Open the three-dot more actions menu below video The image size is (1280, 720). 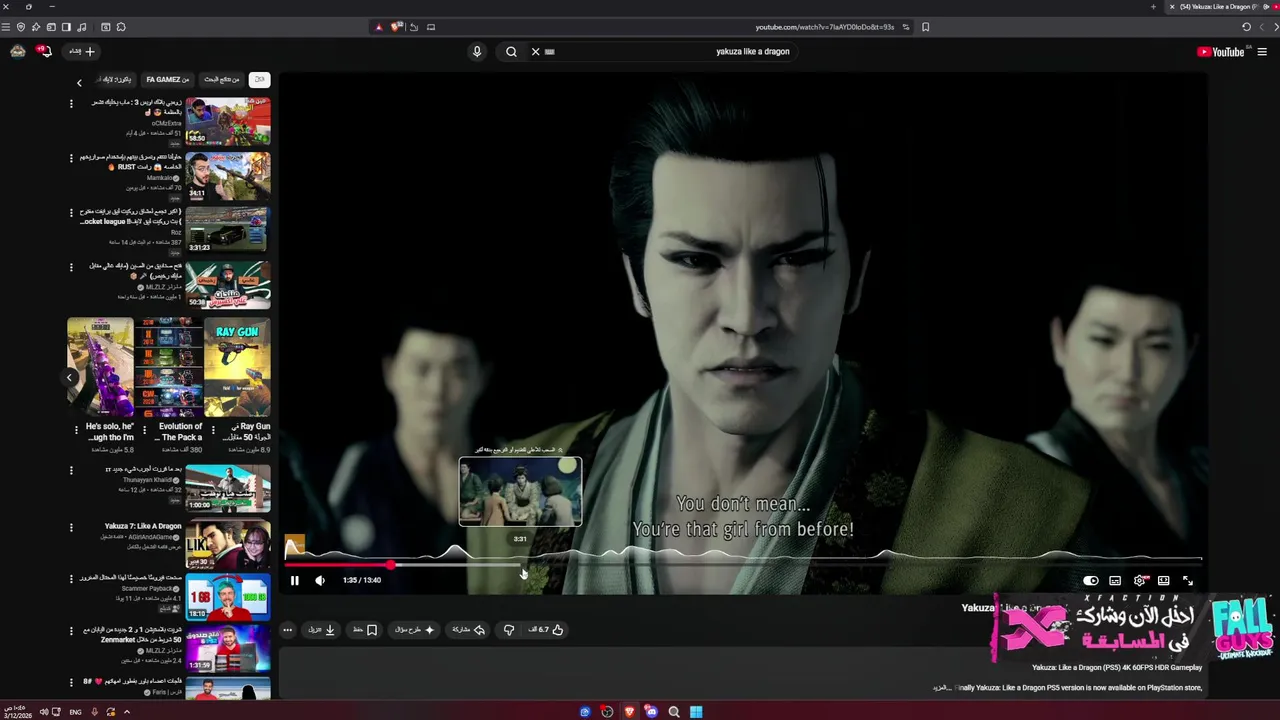(x=288, y=630)
